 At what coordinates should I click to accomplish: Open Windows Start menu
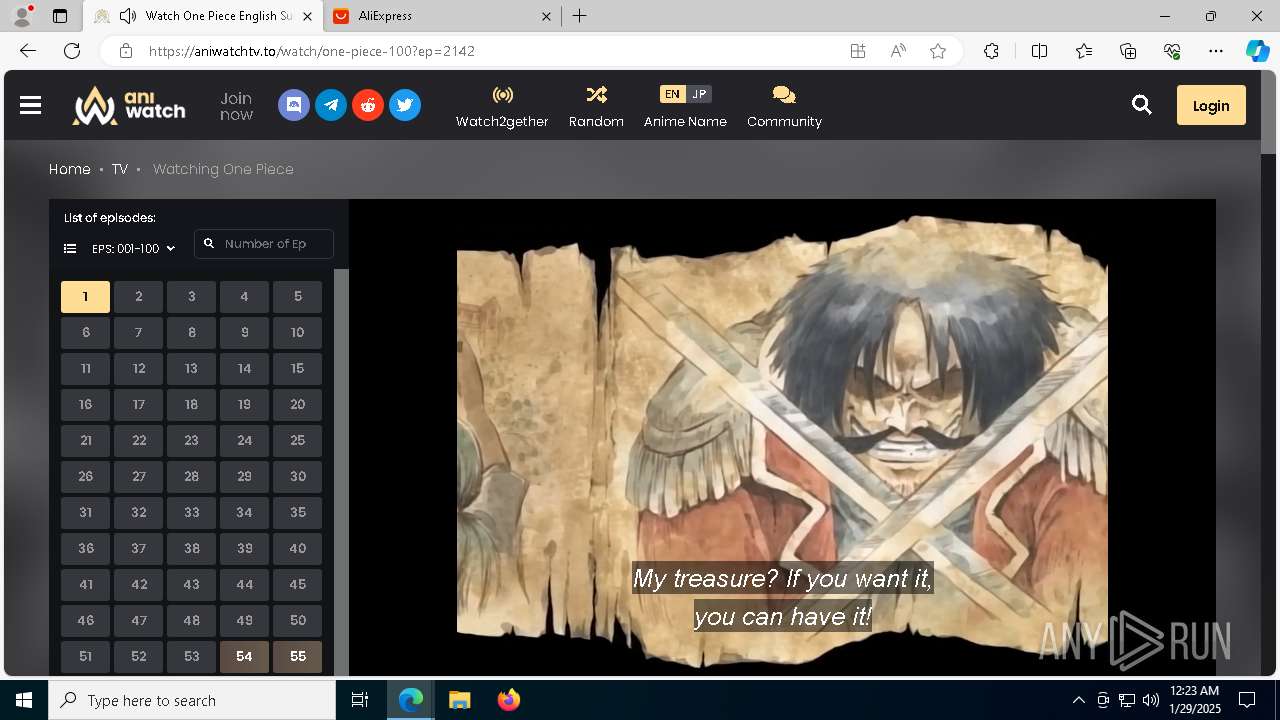(x=24, y=700)
